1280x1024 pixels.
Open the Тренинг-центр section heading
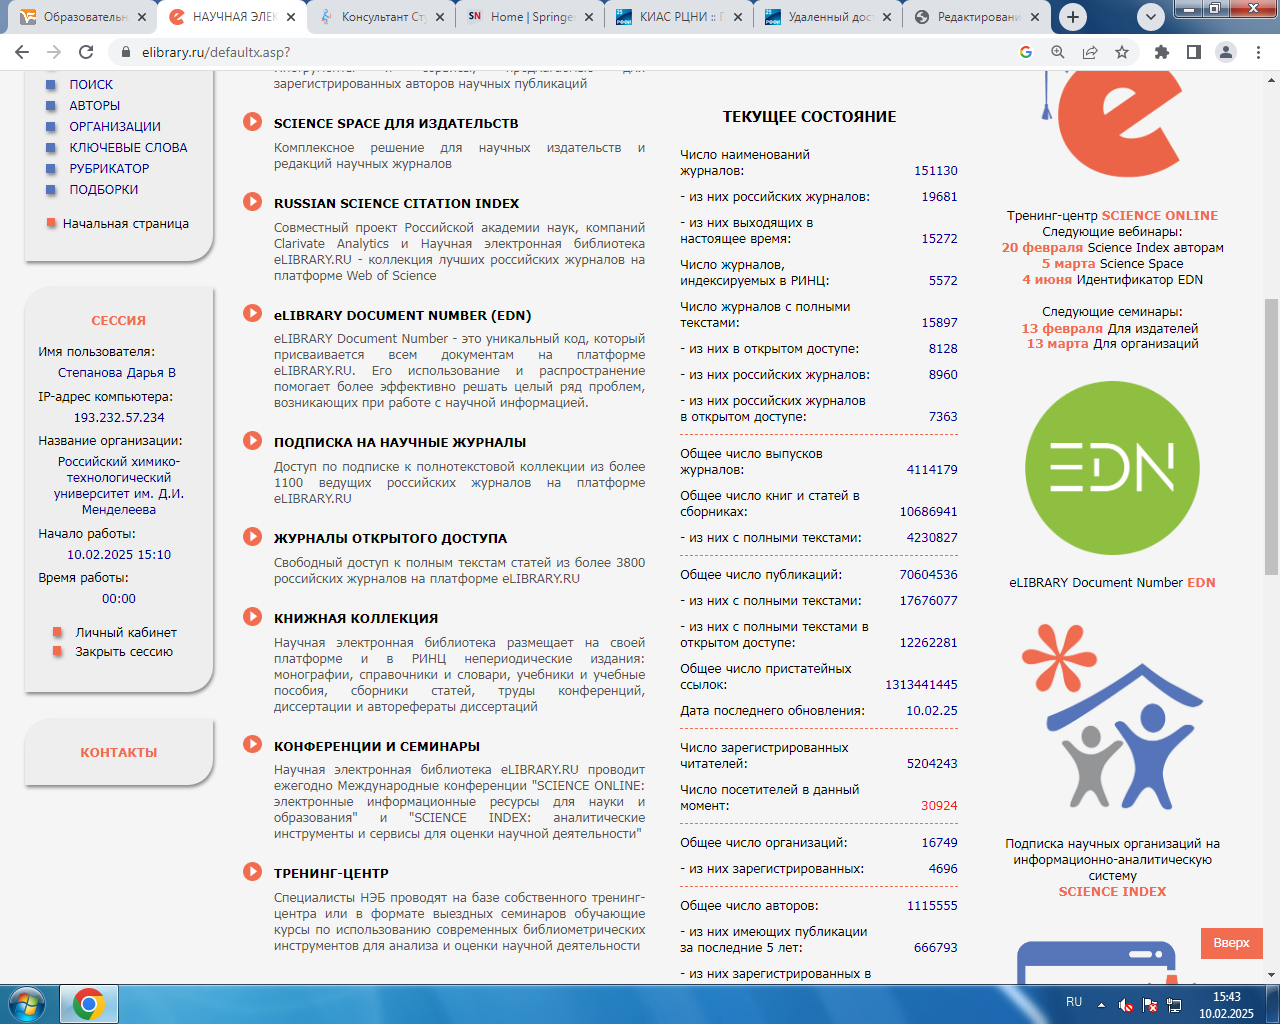[x=331, y=873]
